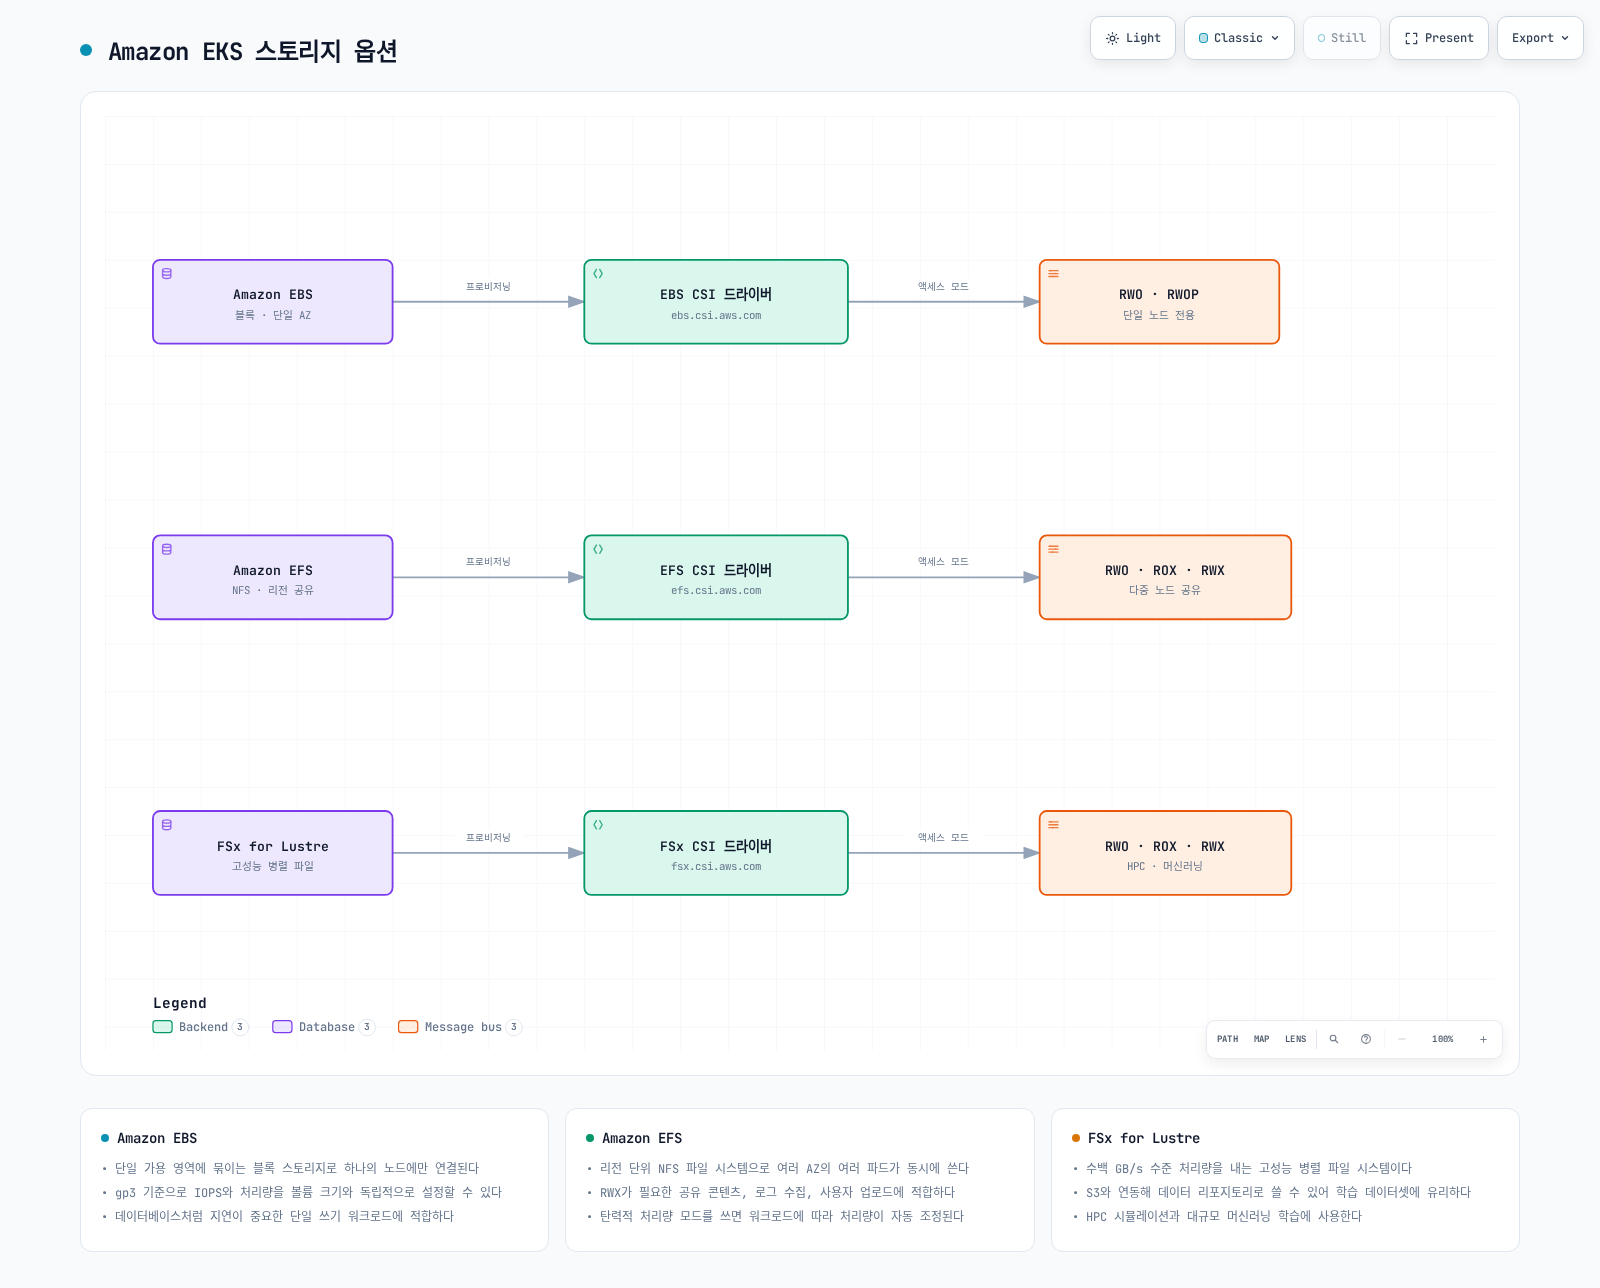Open the help question mark icon

point(1366,1039)
